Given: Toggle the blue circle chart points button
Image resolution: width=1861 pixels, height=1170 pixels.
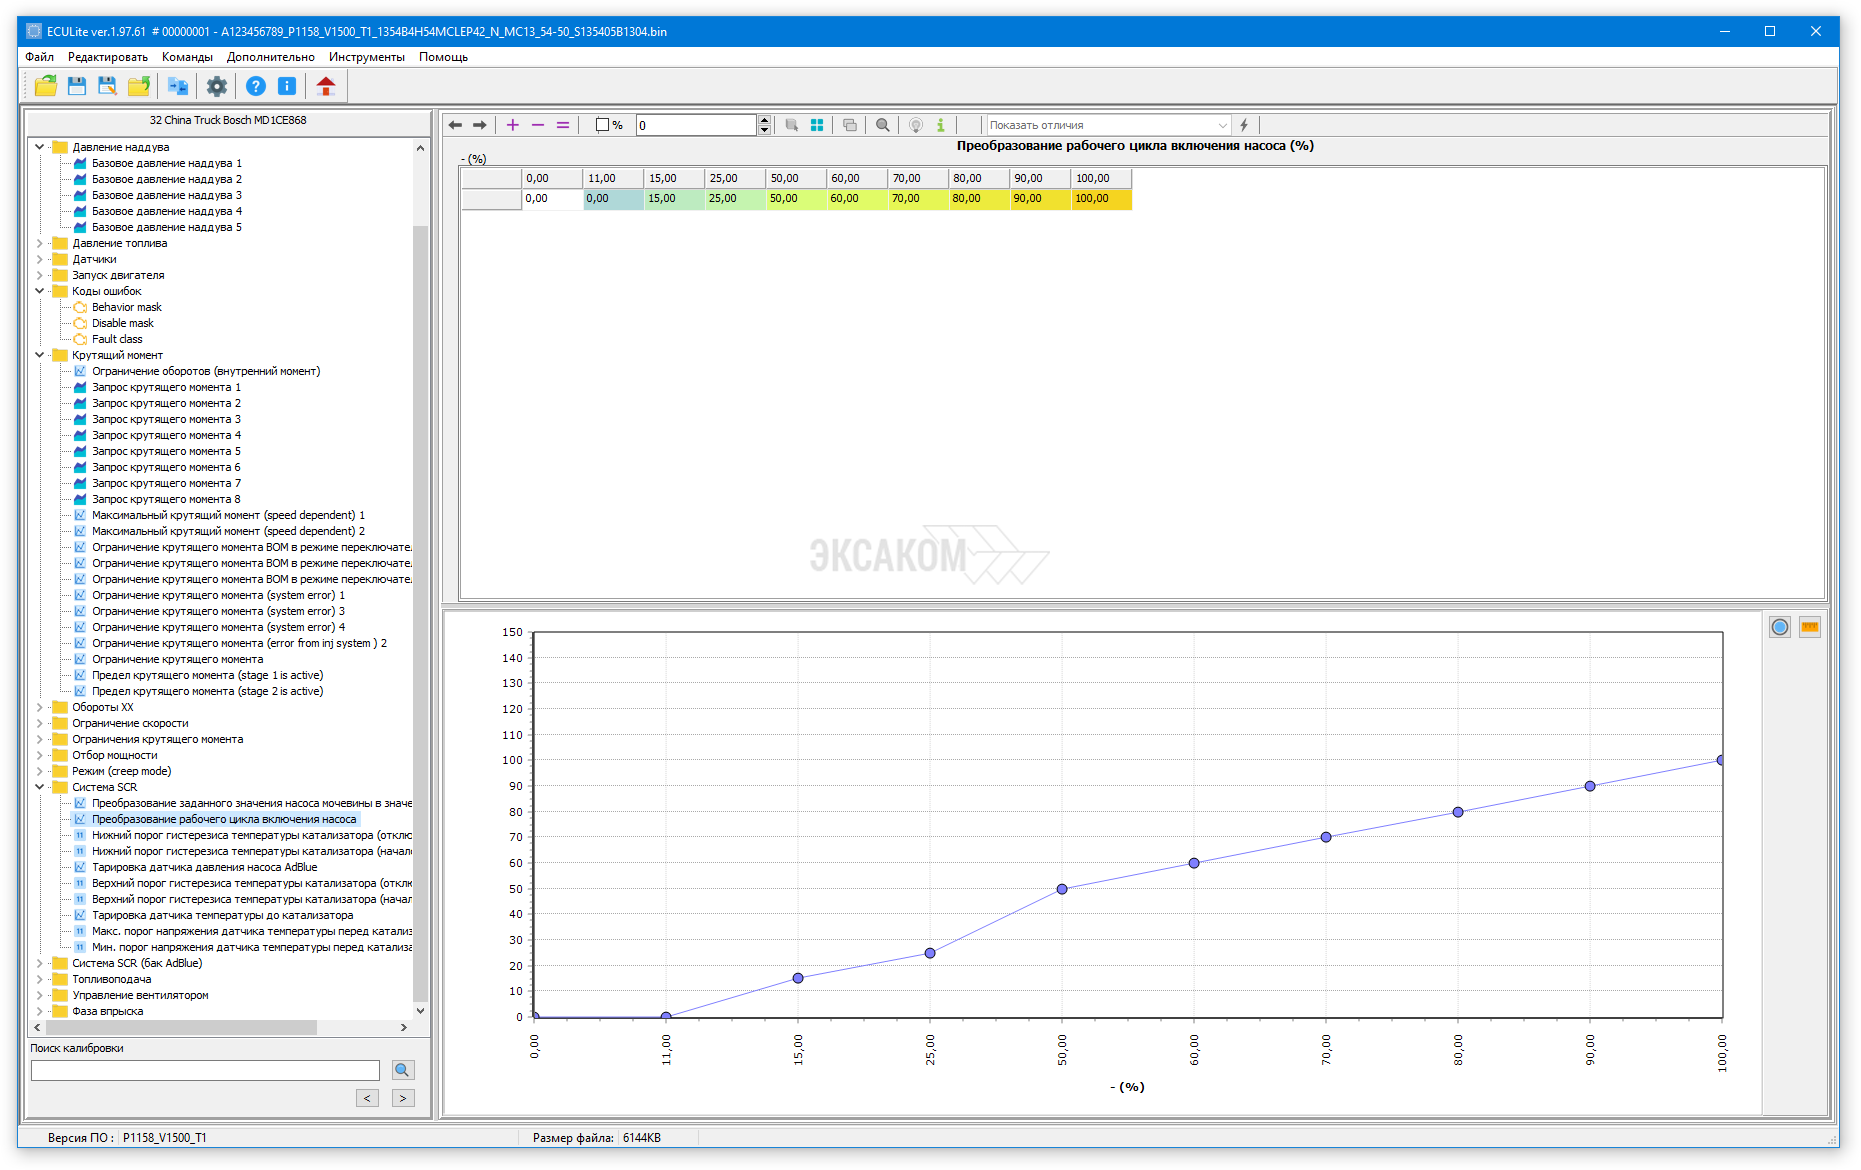Looking at the screenshot, I should tap(1780, 627).
